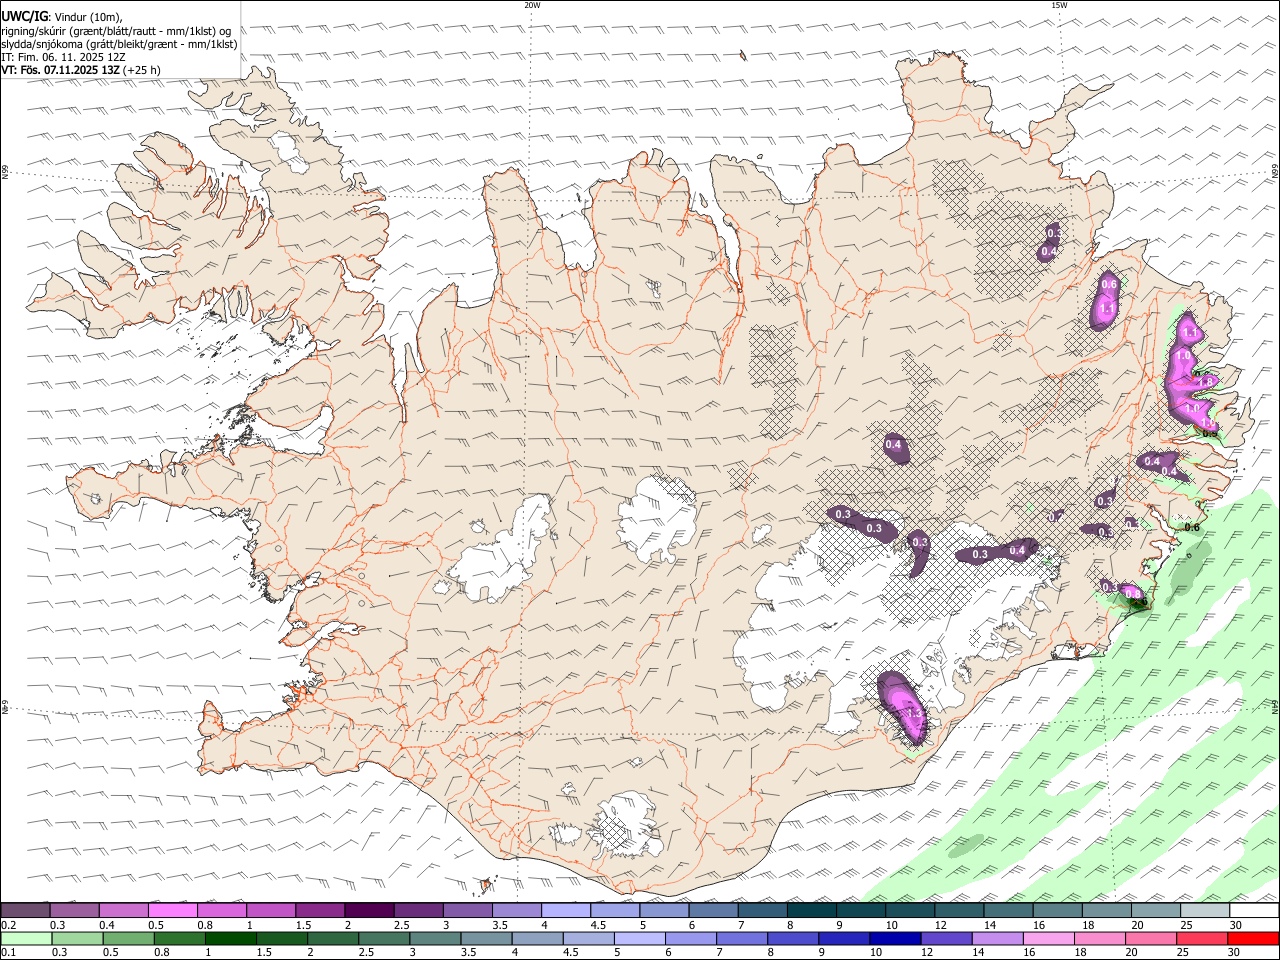Select the dark teal 8 swatch on snow scale
The width and height of the screenshot is (1280, 960).
tap(812, 911)
